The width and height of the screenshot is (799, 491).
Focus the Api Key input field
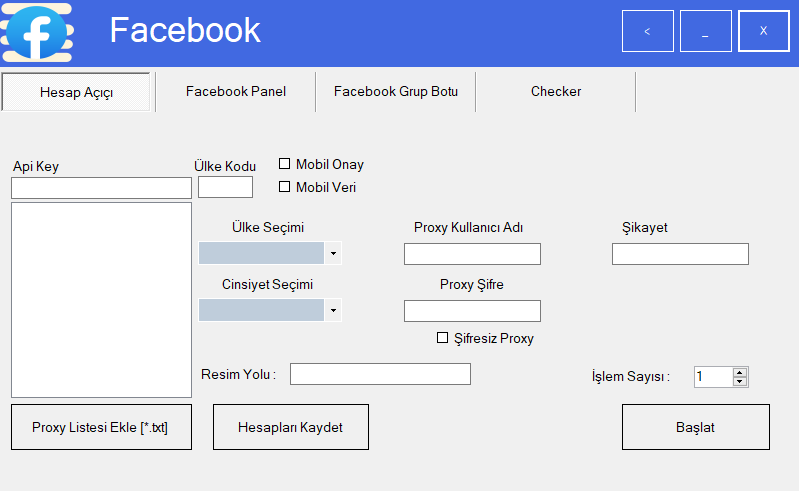click(x=101, y=188)
